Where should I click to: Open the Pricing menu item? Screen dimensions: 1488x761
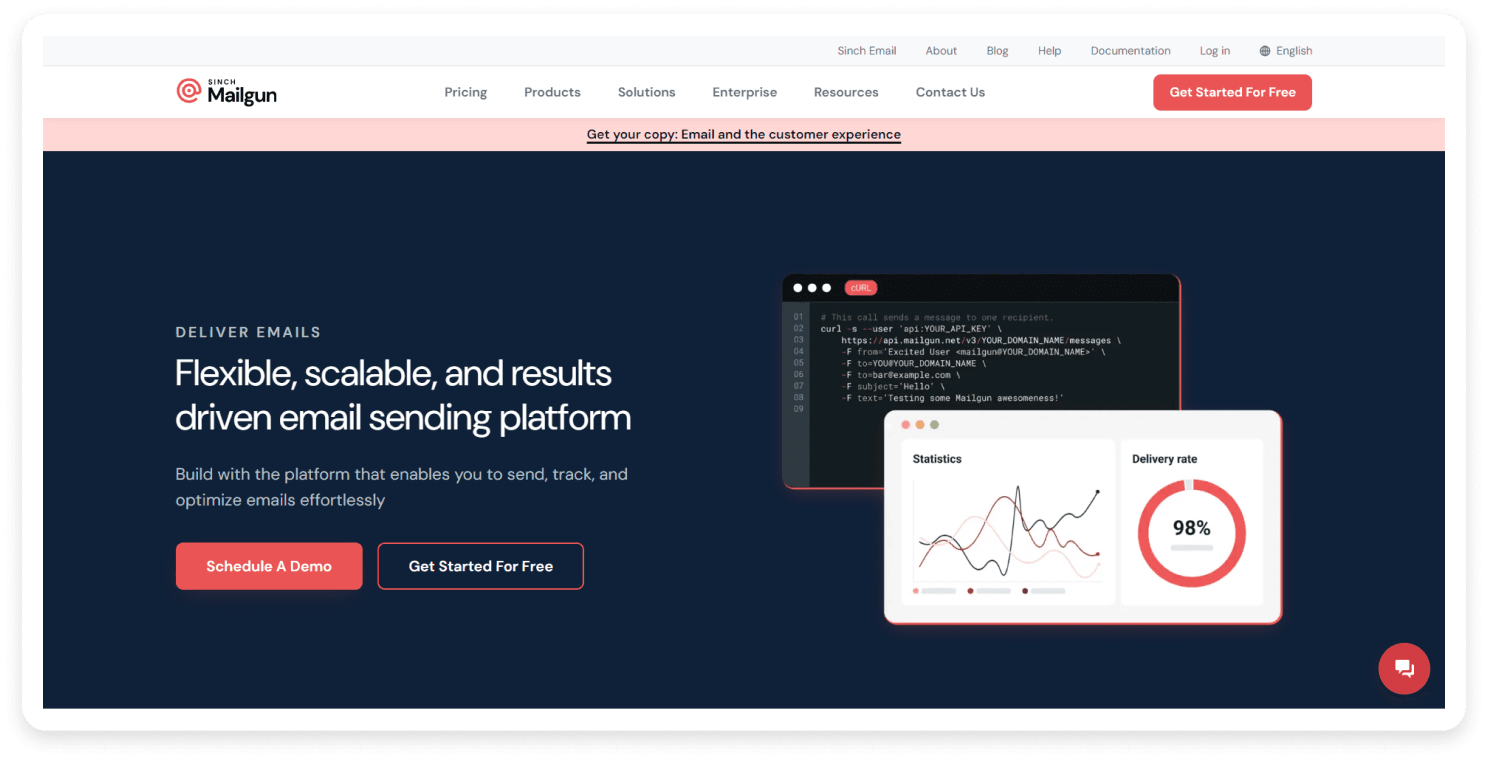466,92
